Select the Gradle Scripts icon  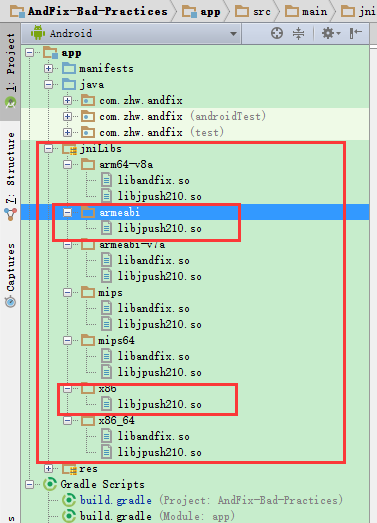[50, 484]
